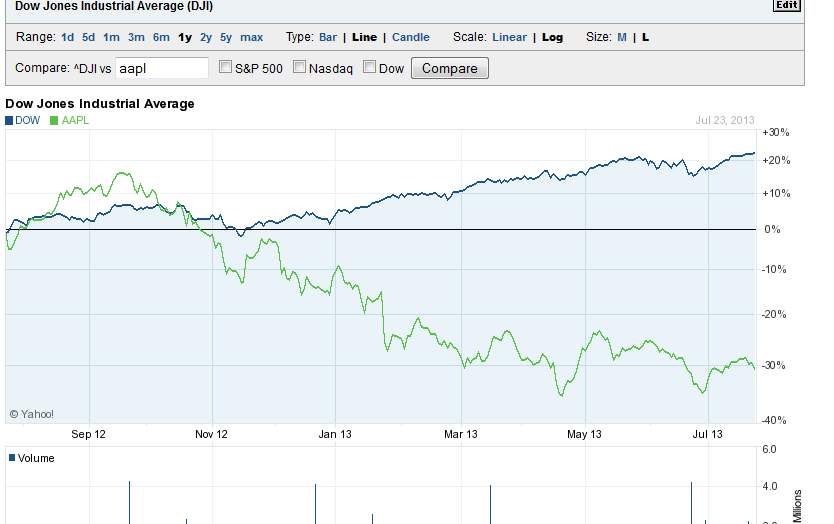Set range to max
This screenshot has width=834, height=524.
(252, 37)
